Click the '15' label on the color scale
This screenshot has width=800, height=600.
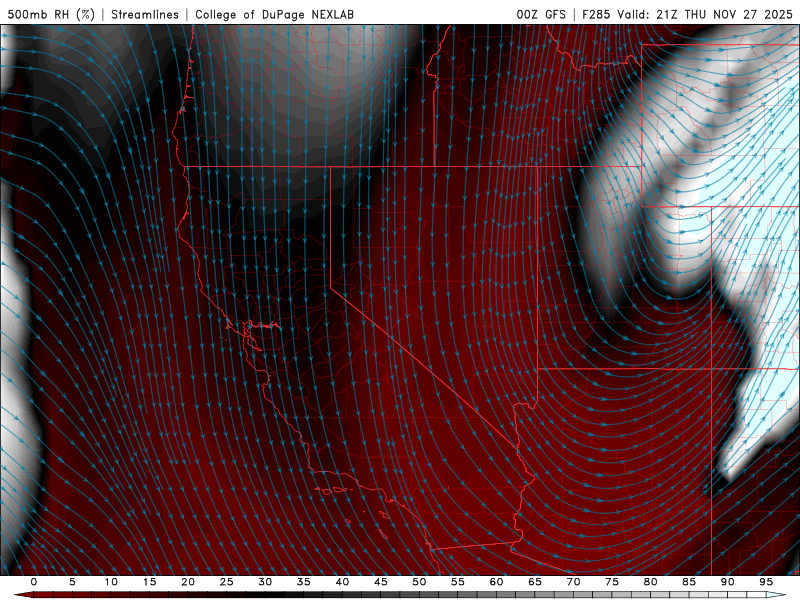coord(149,582)
